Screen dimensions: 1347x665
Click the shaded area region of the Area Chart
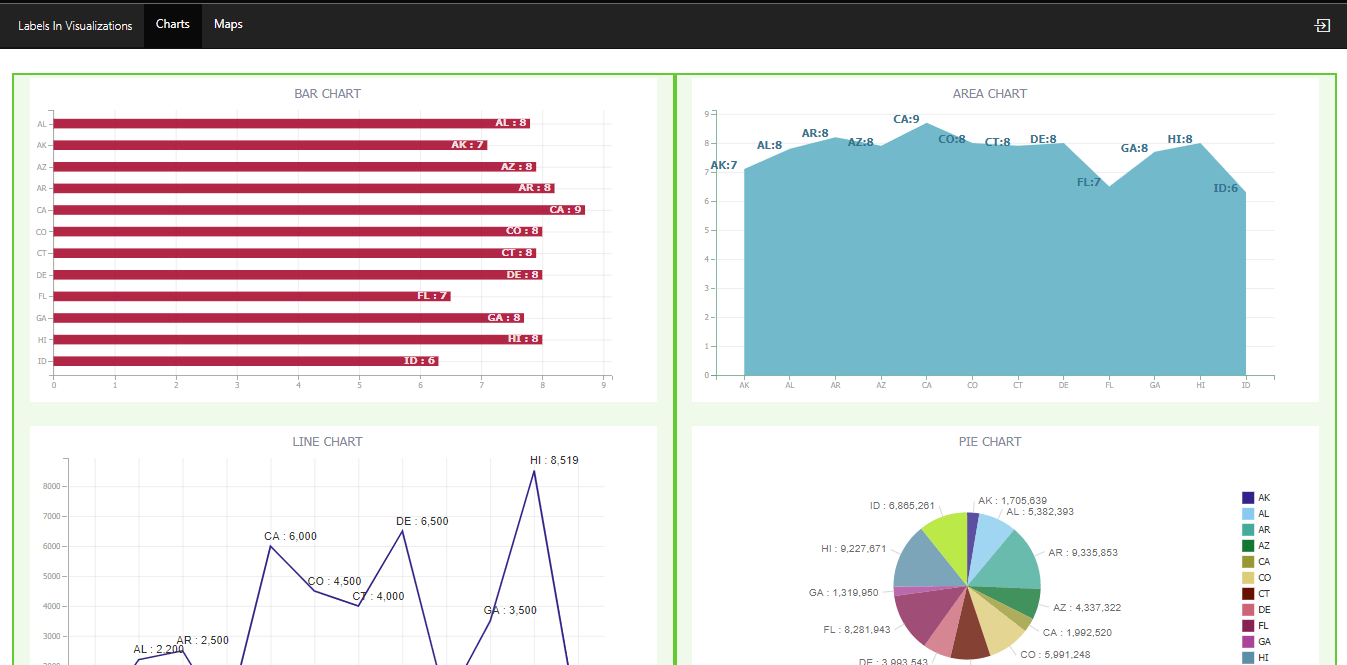[x=990, y=280]
